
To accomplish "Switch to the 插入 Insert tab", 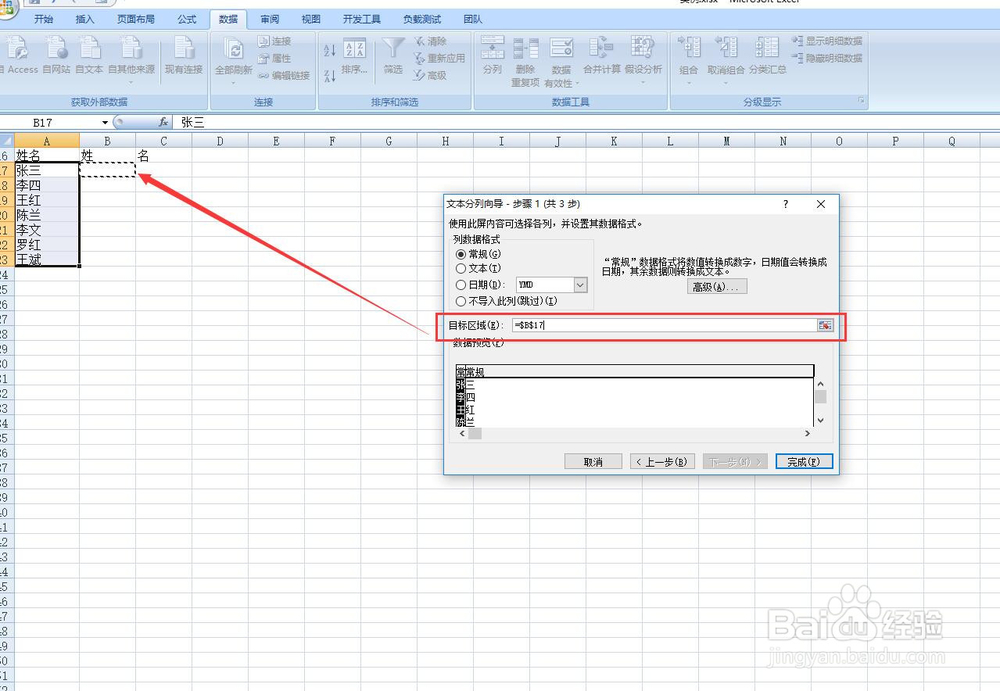I will click(x=85, y=19).
